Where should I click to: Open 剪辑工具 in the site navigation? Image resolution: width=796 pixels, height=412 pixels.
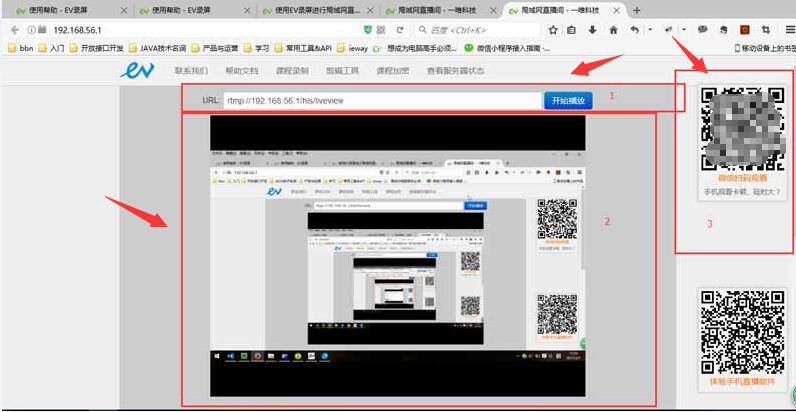(x=342, y=71)
